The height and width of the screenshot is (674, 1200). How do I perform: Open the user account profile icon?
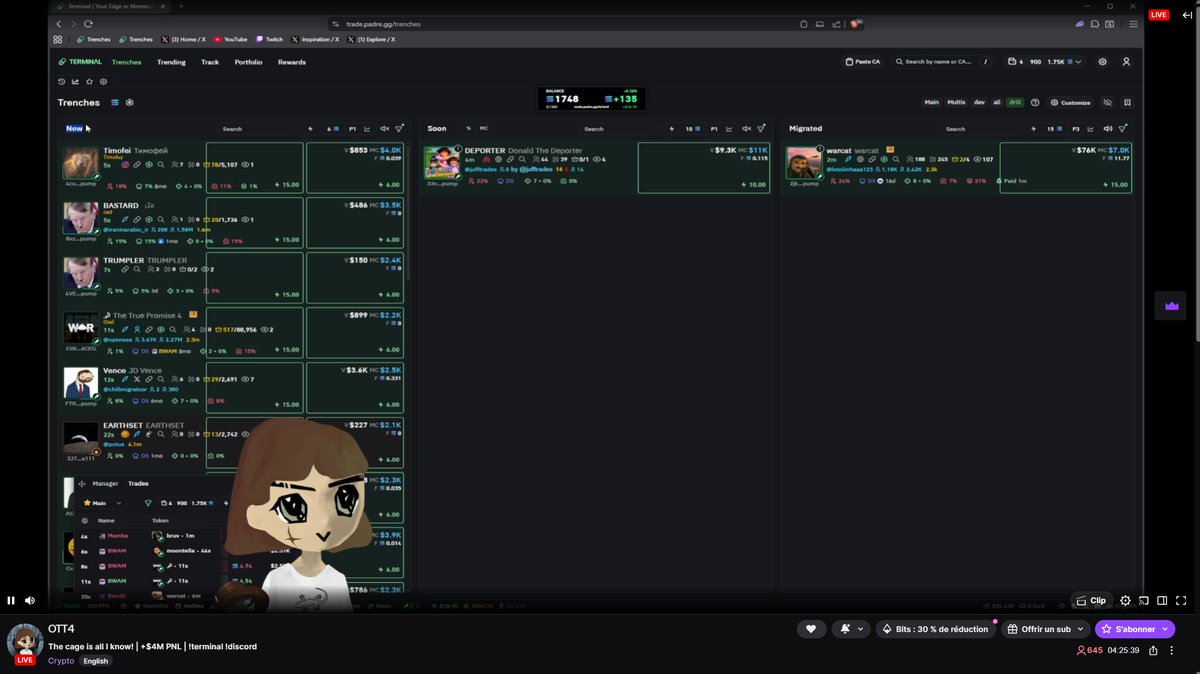click(x=1127, y=62)
